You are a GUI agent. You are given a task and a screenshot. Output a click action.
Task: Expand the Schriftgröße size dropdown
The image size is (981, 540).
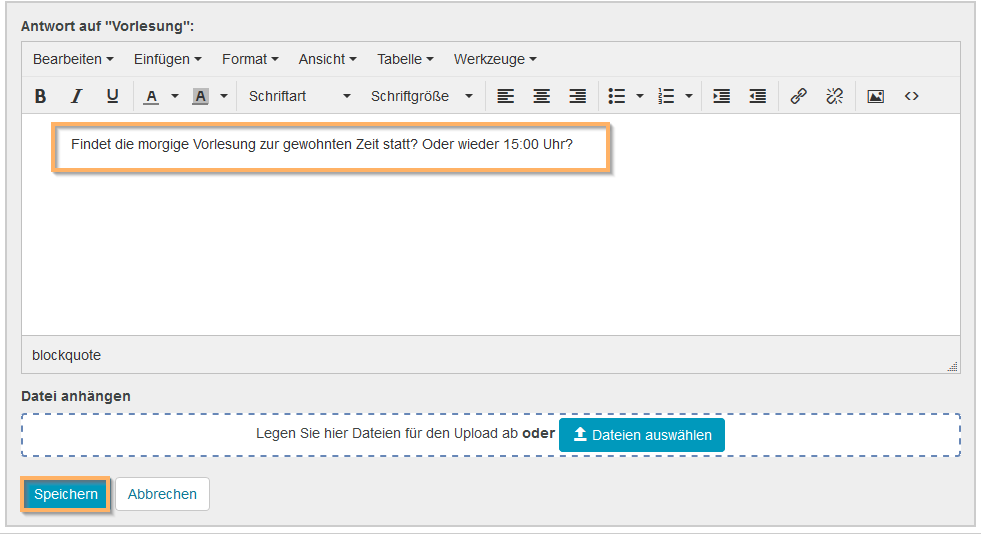[422, 96]
